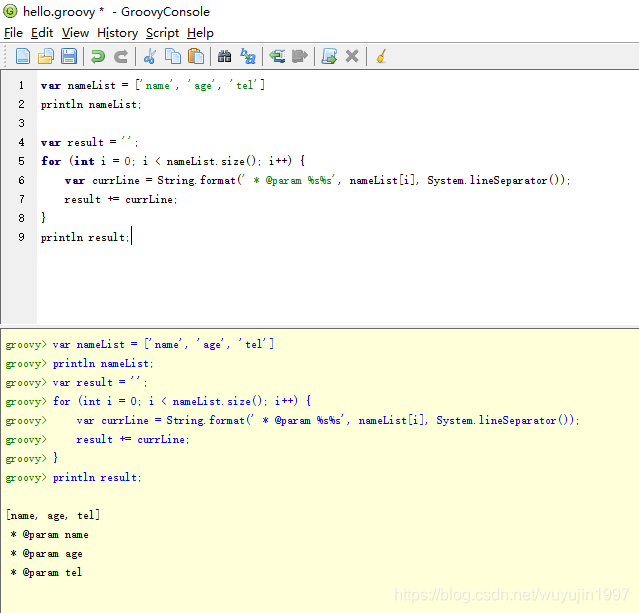Run the script with the Execute icon
The height and width of the screenshot is (613, 639).
pyautogui.click(x=329, y=56)
